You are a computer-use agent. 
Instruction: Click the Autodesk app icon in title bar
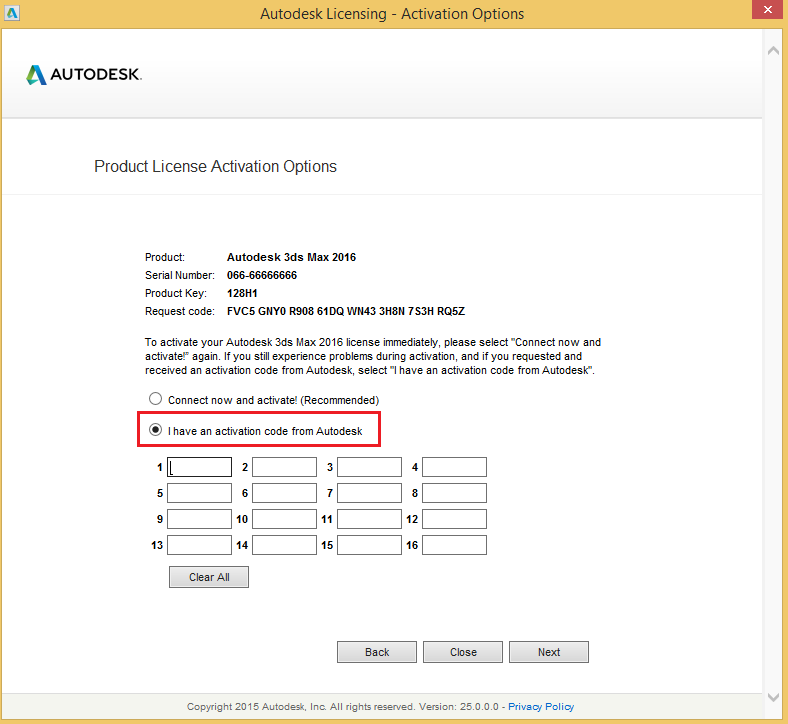coord(12,13)
